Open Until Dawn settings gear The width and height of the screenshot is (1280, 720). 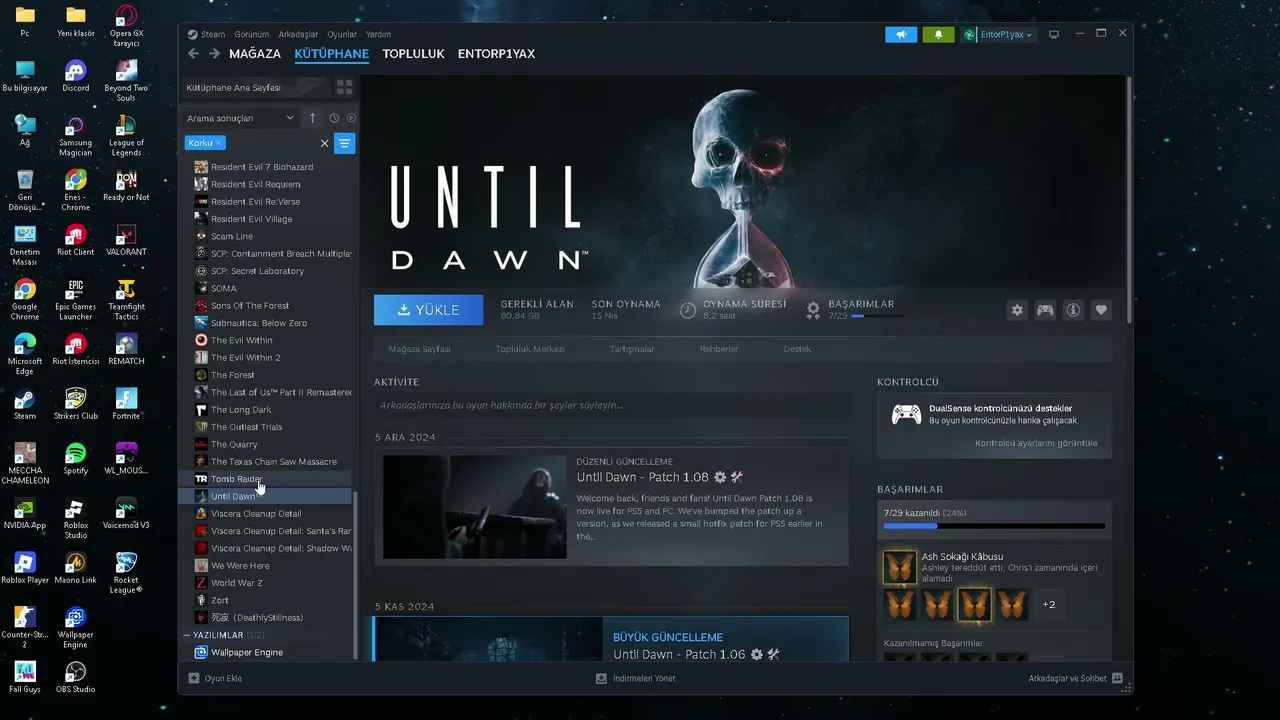(x=1017, y=310)
